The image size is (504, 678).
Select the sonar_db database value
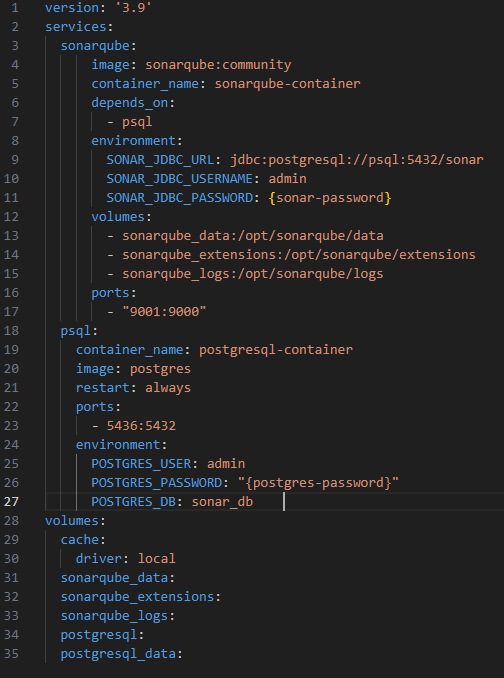click(x=222, y=502)
